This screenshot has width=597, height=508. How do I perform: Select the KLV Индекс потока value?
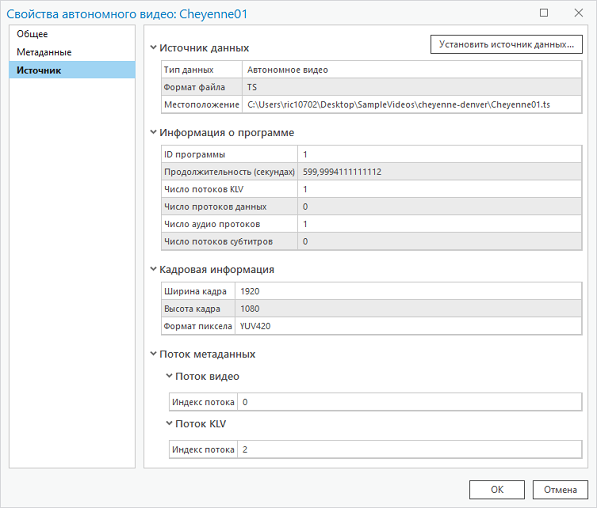tap(410, 450)
